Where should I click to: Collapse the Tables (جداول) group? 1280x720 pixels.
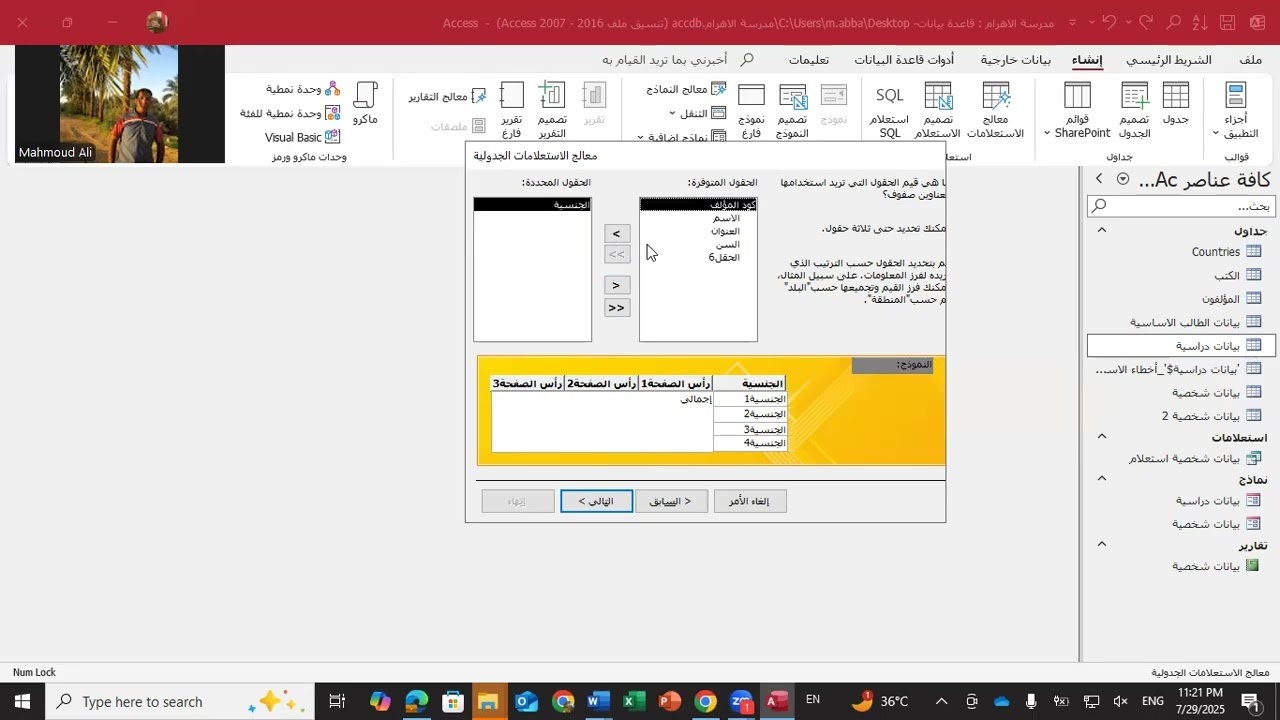click(1102, 230)
